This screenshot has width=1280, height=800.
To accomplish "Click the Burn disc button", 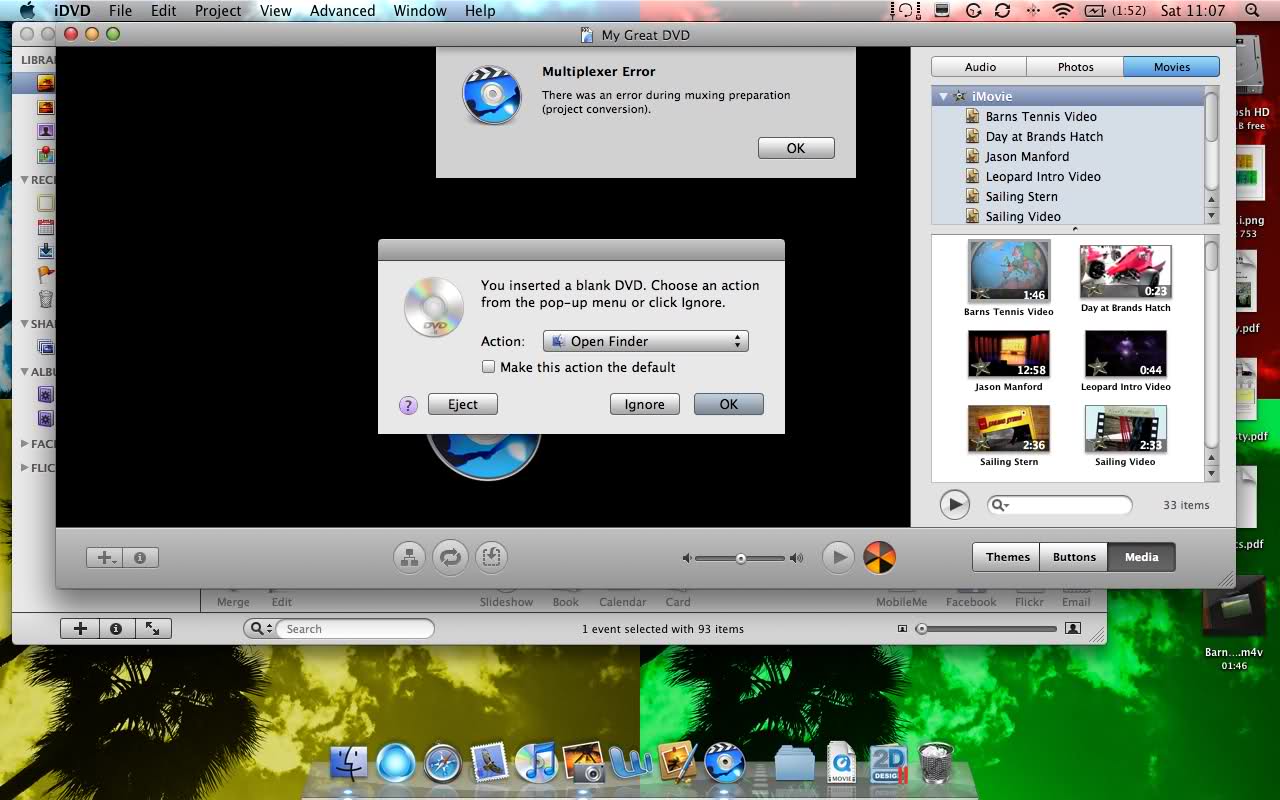I will coord(879,557).
